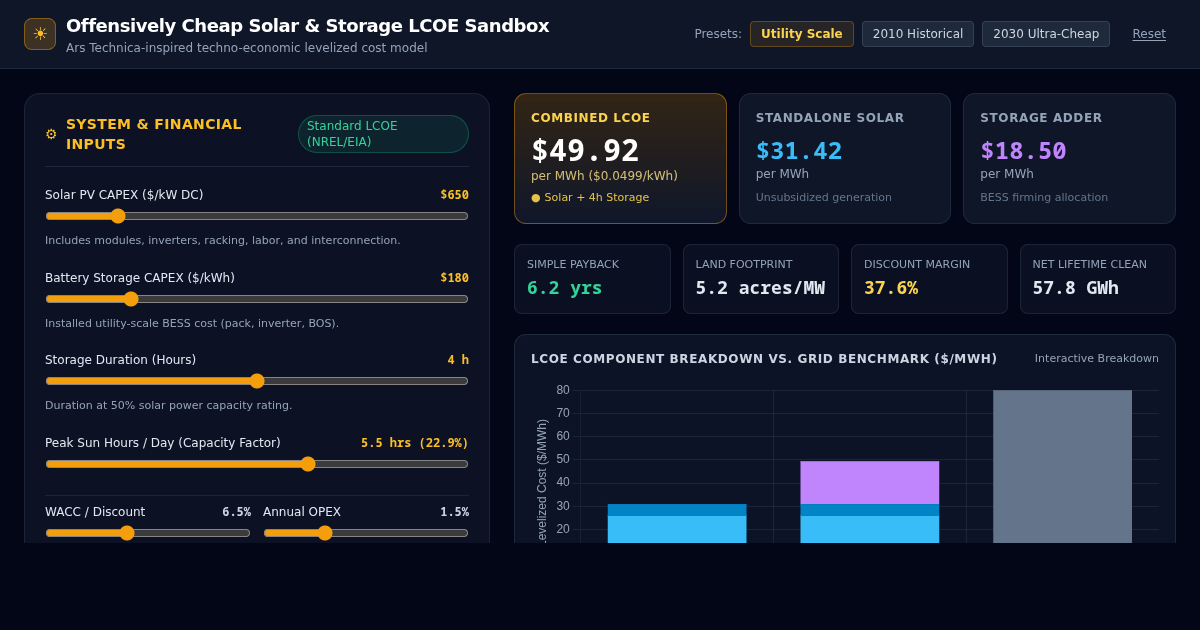Click the Interactive Breakdown label
The width and height of the screenshot is (1200, 630).
(x=1097, y=359)
